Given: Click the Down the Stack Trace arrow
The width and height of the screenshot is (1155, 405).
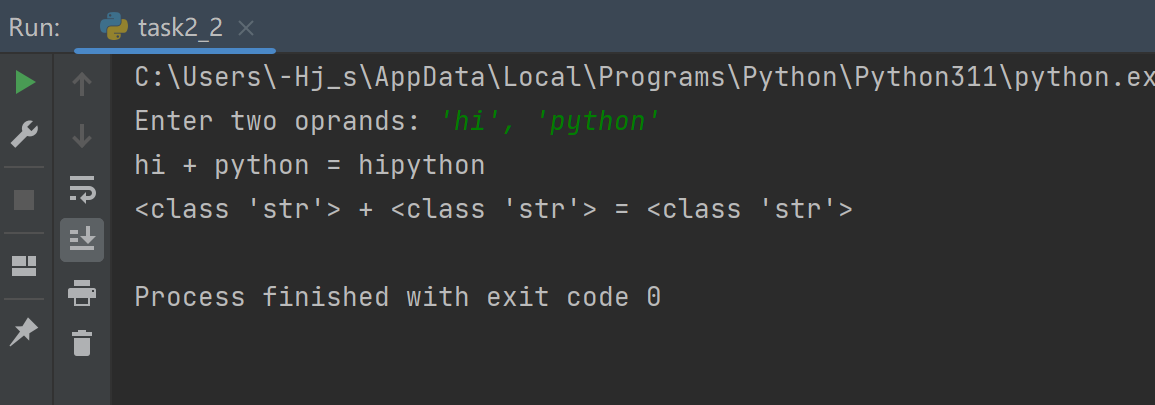Looking at the screenshot, I should (82, 135).
